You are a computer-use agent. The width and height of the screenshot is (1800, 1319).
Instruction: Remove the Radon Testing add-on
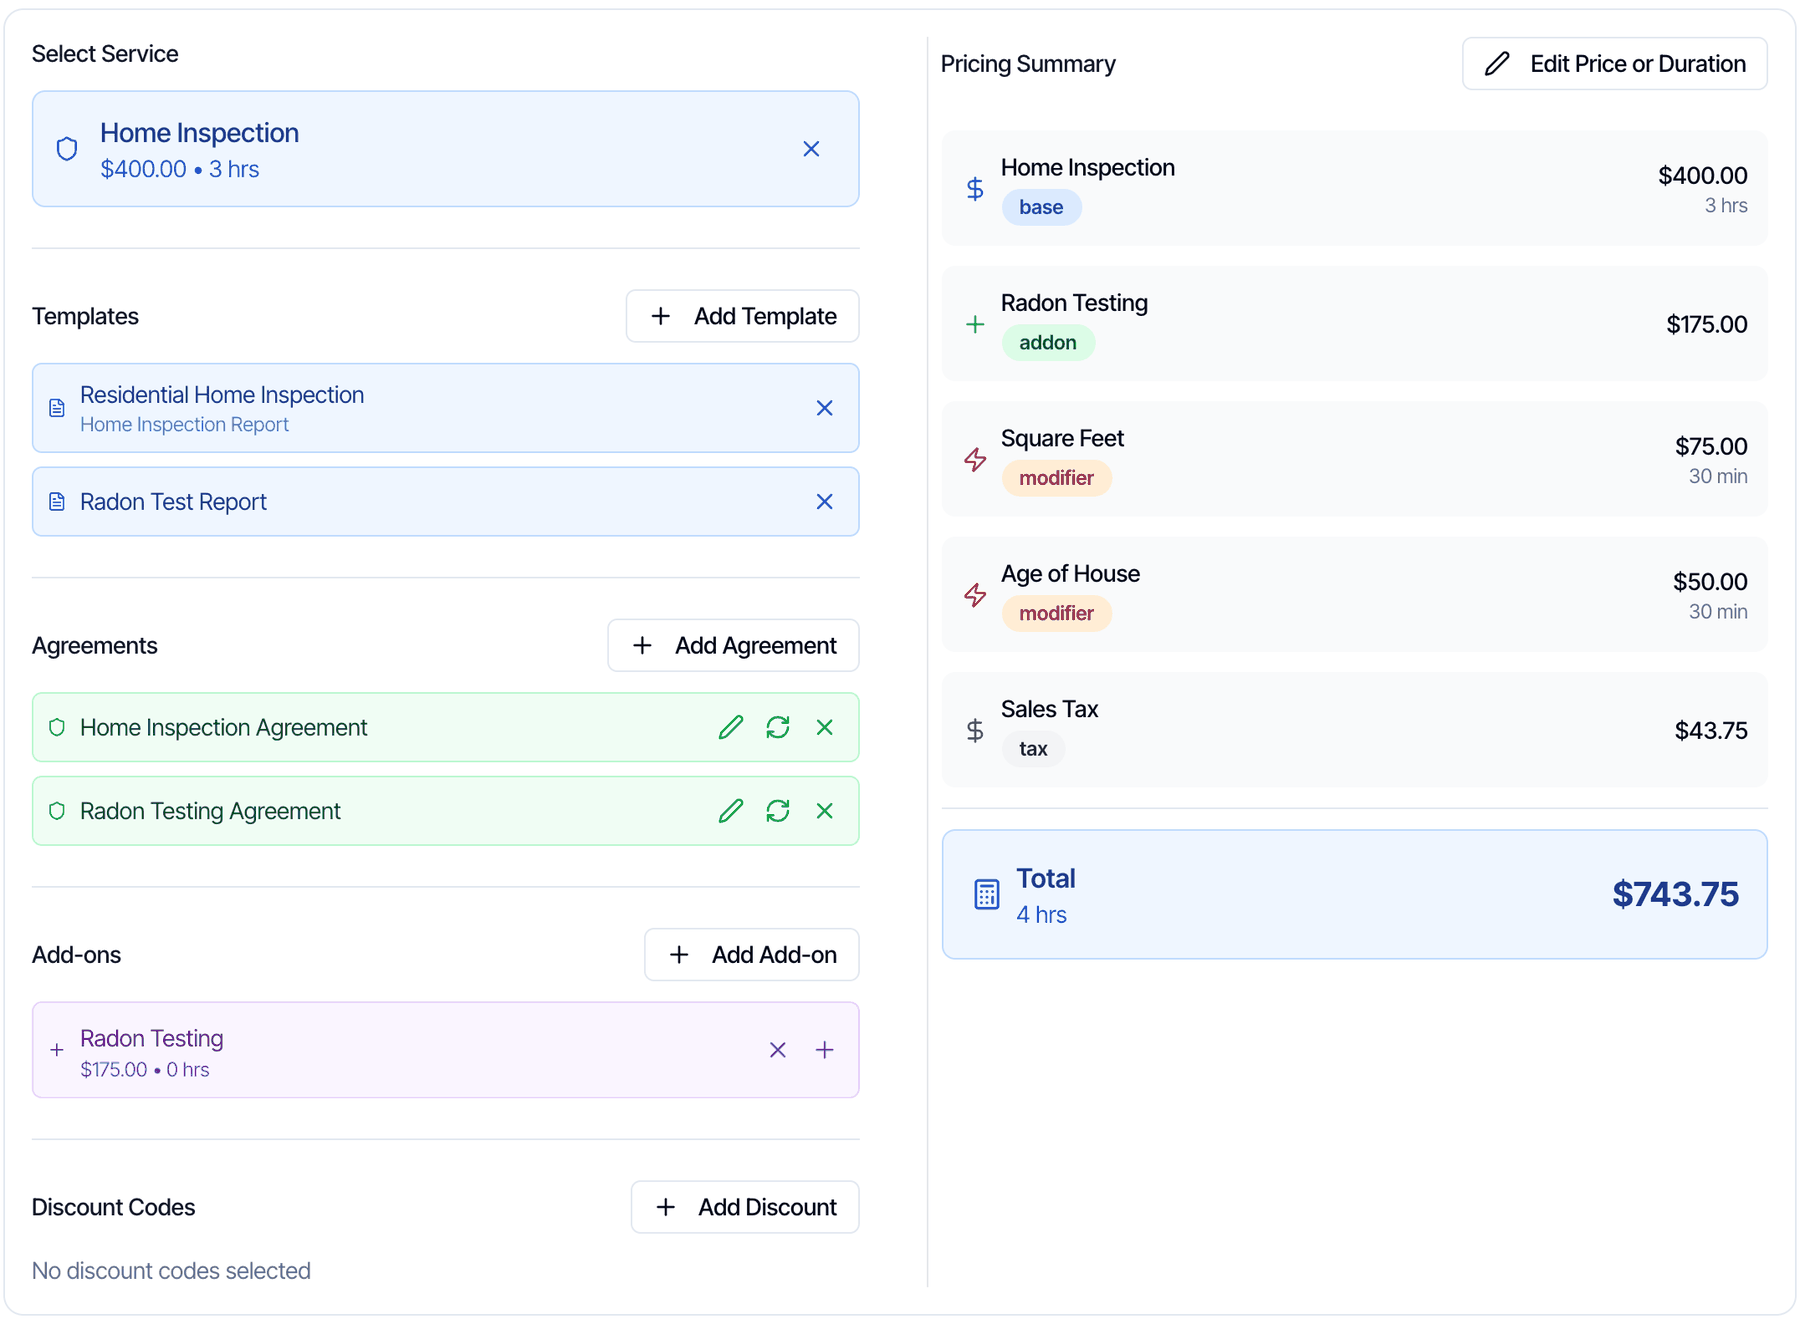tap(778, 1050)
